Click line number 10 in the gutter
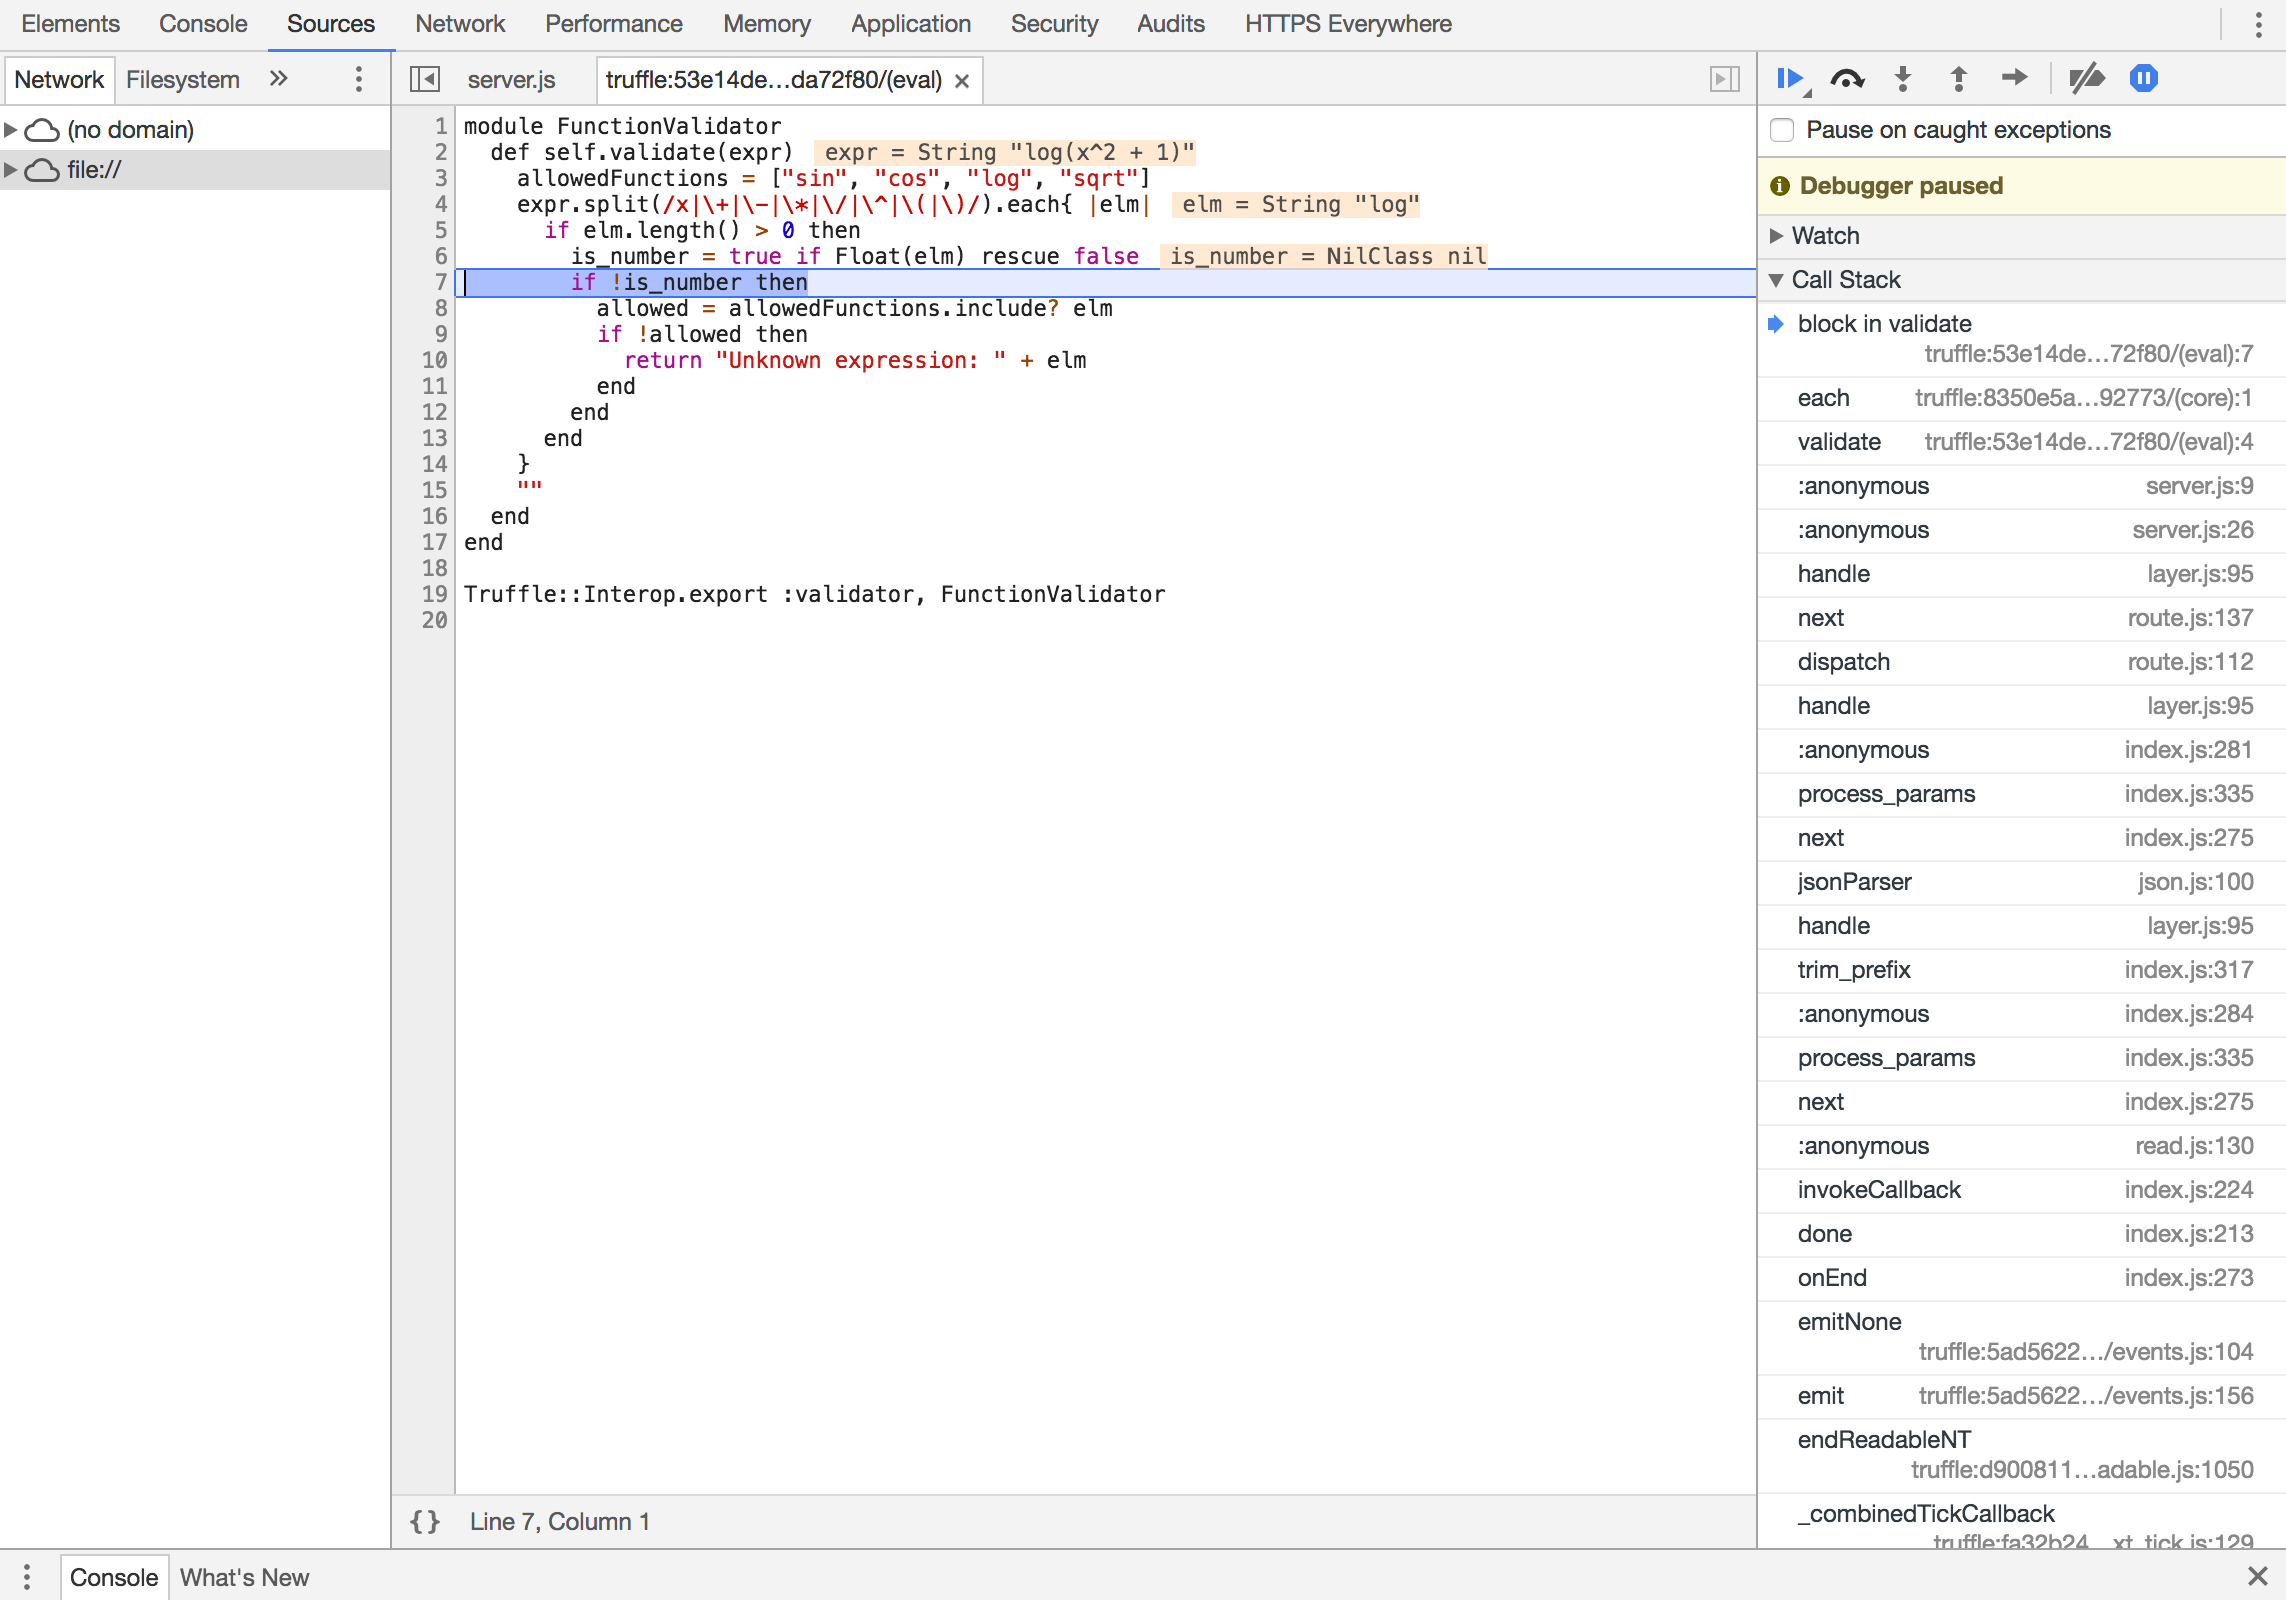2286x1600 pixels. point(434,360)
